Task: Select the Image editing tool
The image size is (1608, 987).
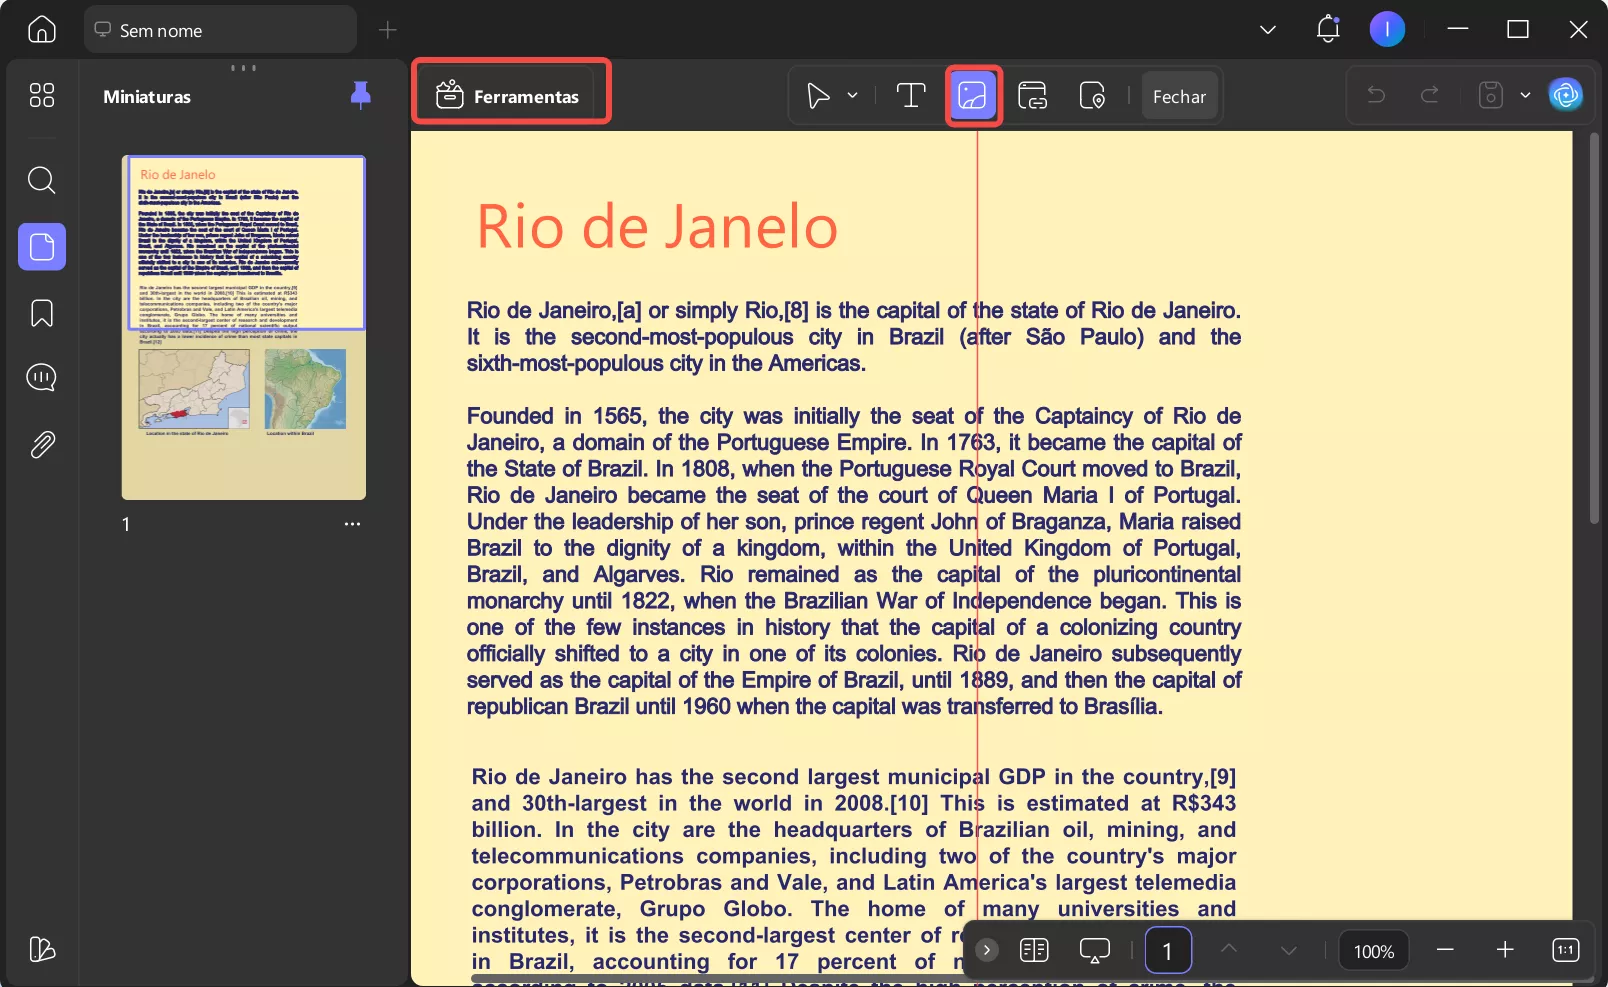Action: tap(972, 95)
